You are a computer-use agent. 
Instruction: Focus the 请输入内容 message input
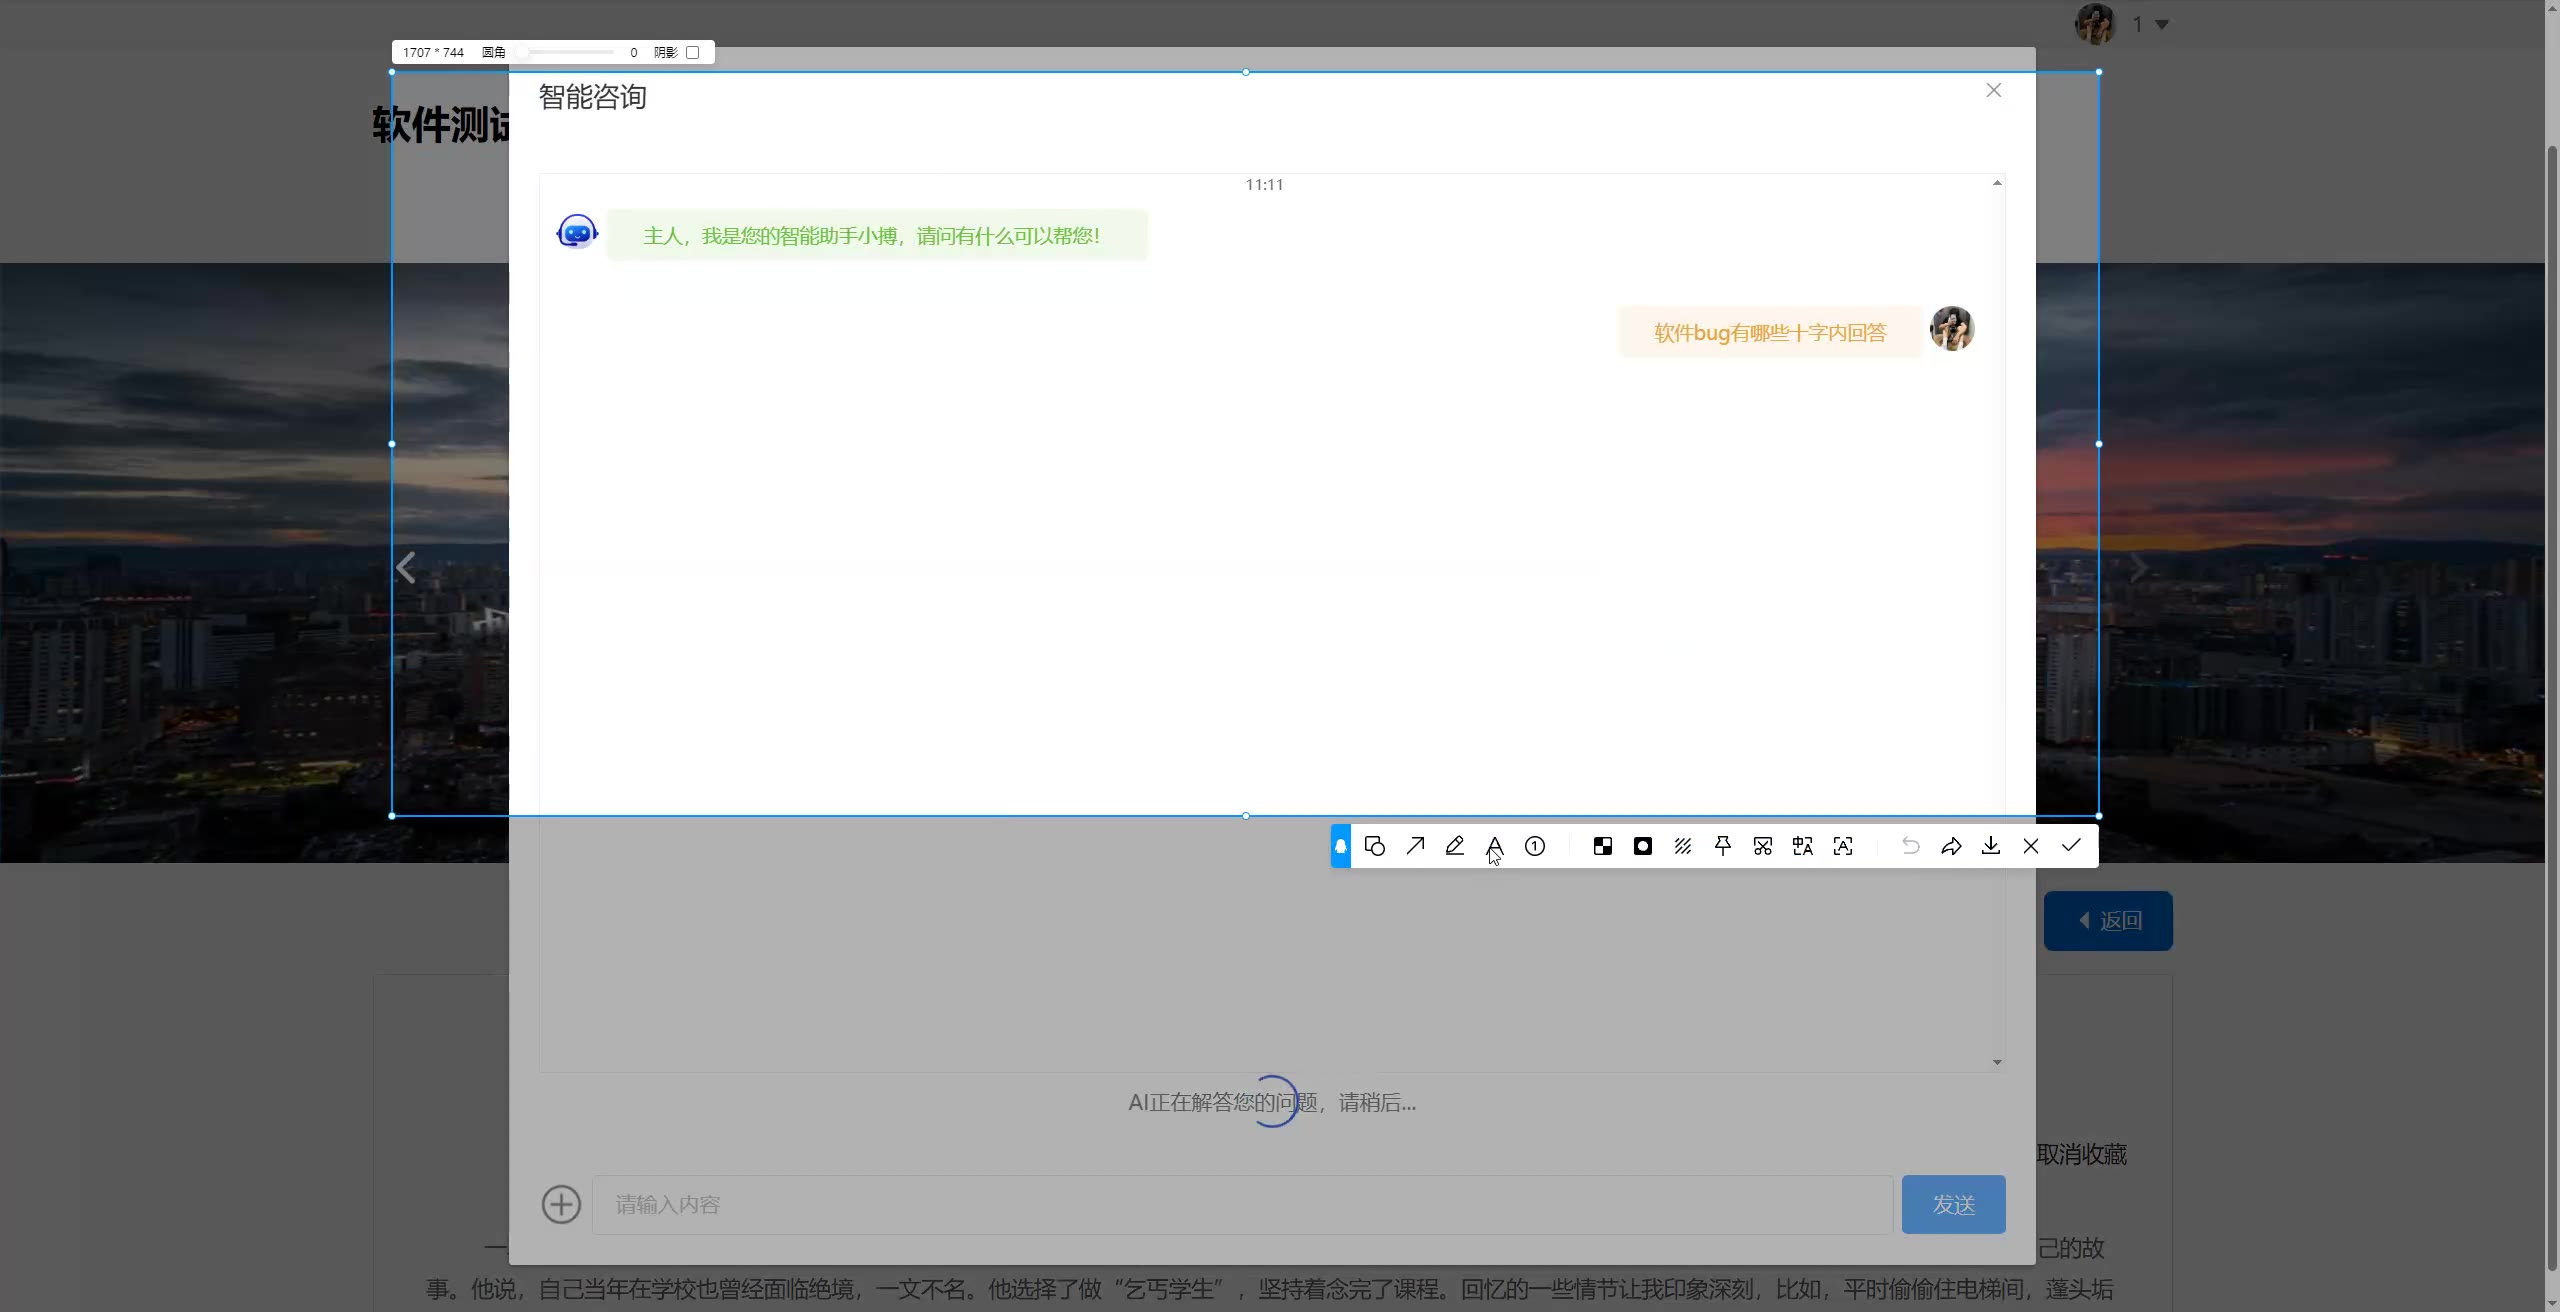click(1241, 1204)
